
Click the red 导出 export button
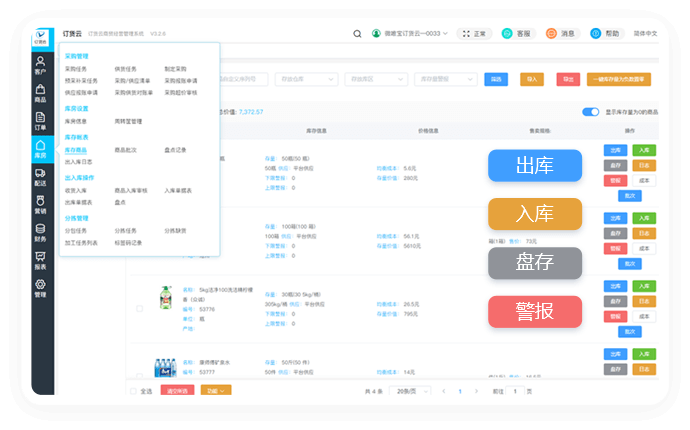568,78
